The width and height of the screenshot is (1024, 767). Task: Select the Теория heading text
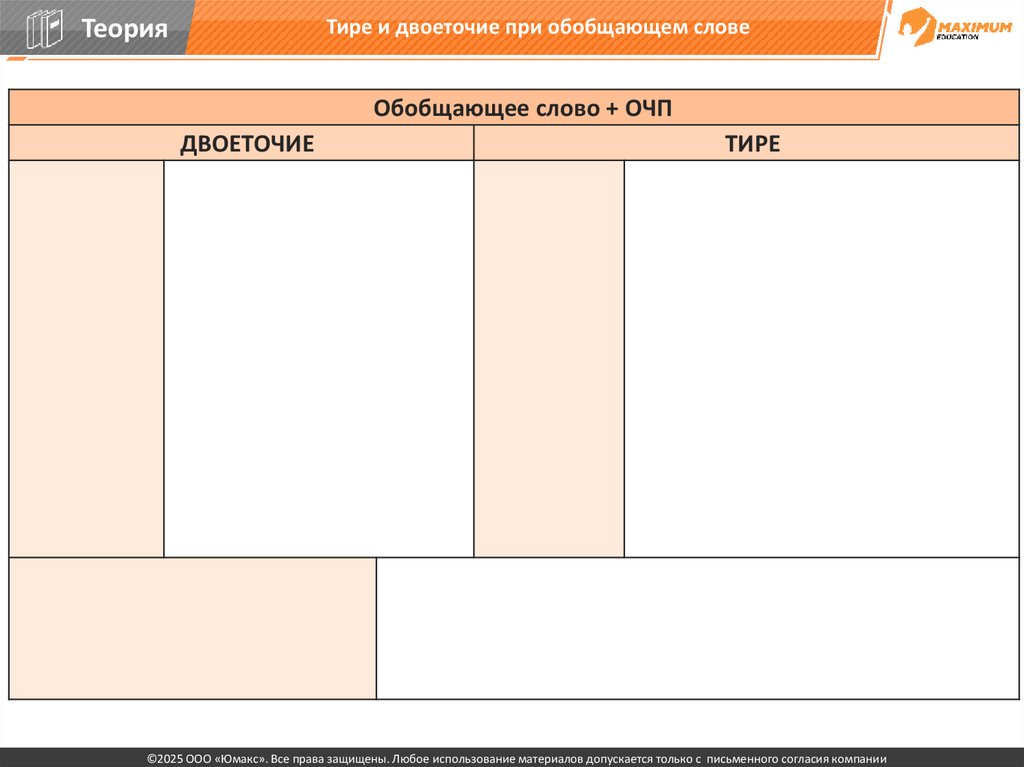point(124,28)
